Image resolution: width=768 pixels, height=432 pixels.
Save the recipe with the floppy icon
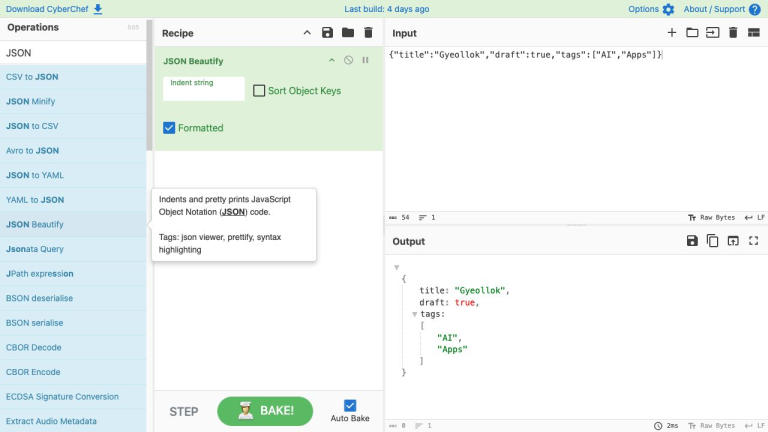(327, 33)
